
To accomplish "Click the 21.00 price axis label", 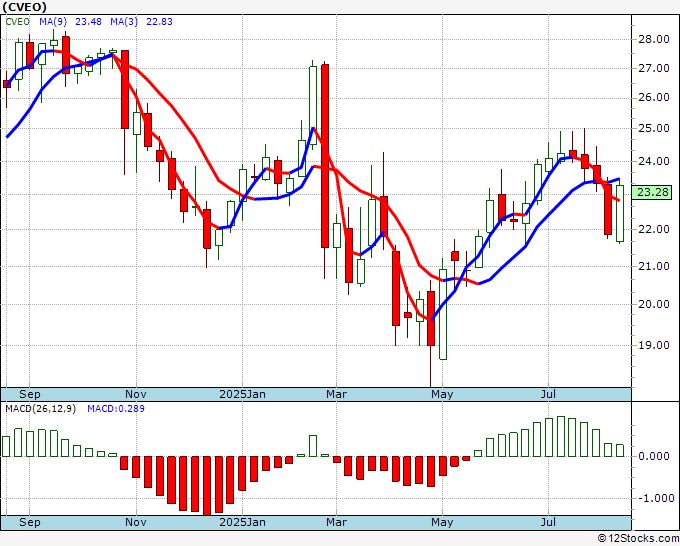I will click(654, 266).
